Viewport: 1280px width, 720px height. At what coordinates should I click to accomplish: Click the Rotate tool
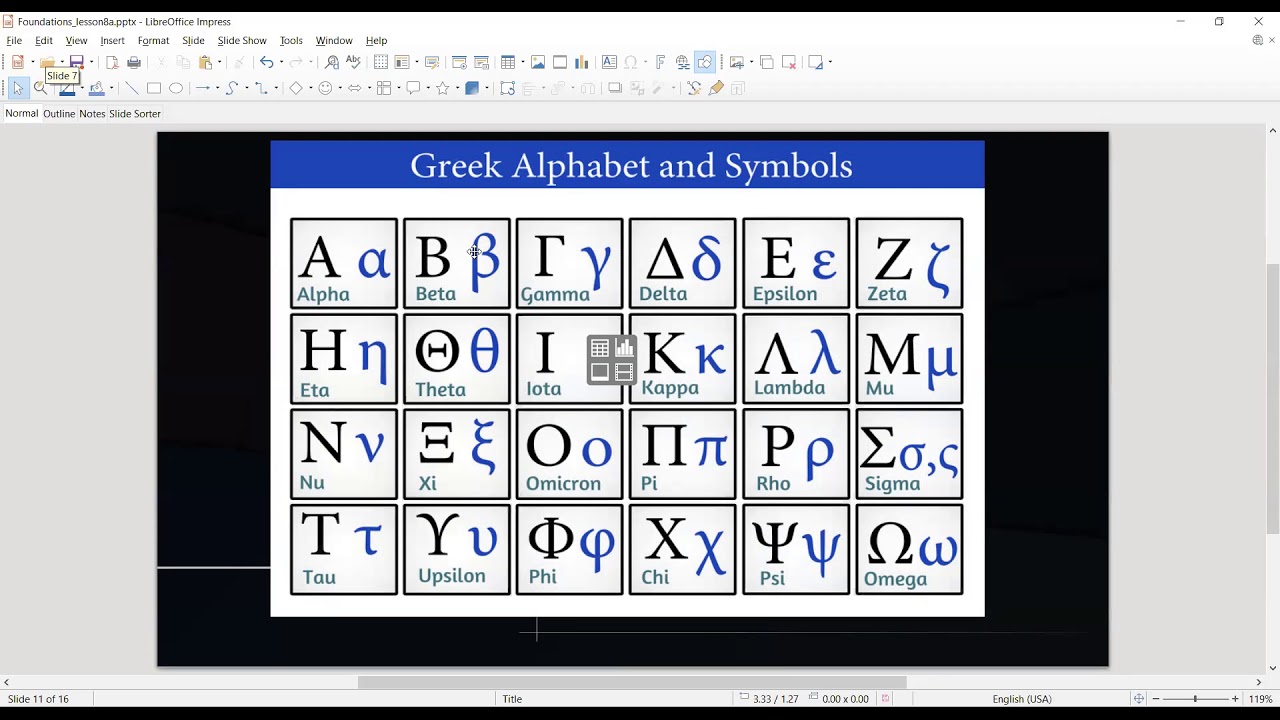tap(507, 88)
